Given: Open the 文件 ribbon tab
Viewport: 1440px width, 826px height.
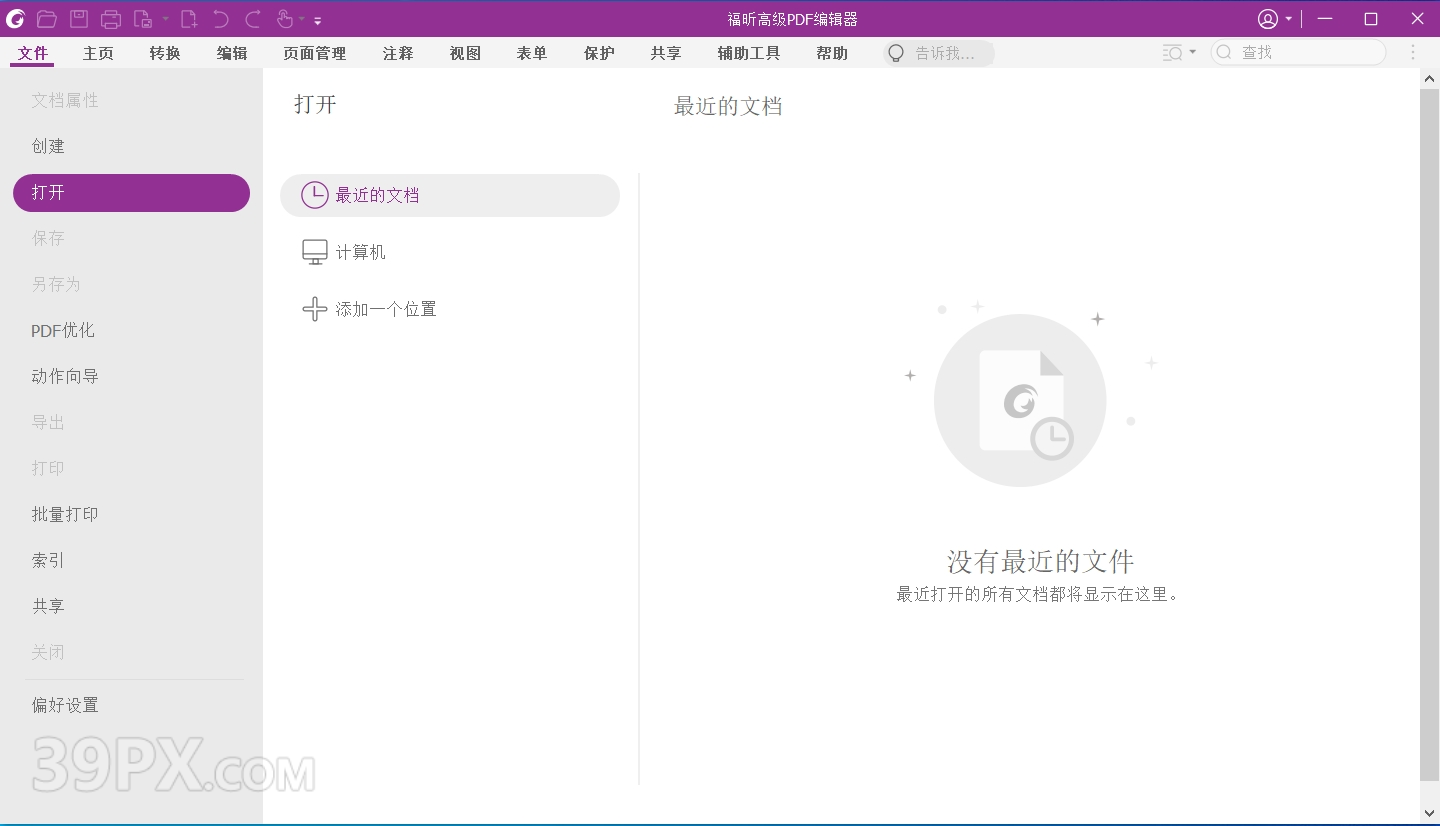Looking at the screenshot, I should point(33,54).
